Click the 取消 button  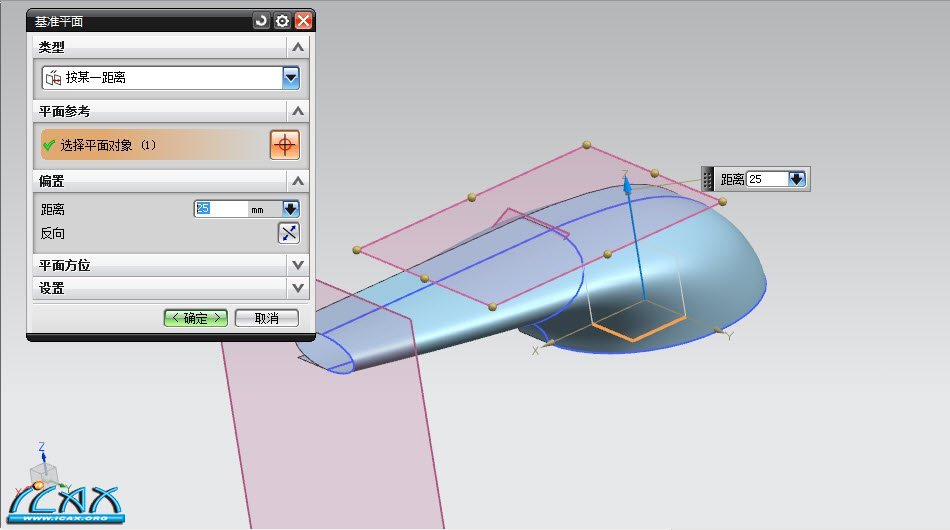click(265, 318)
